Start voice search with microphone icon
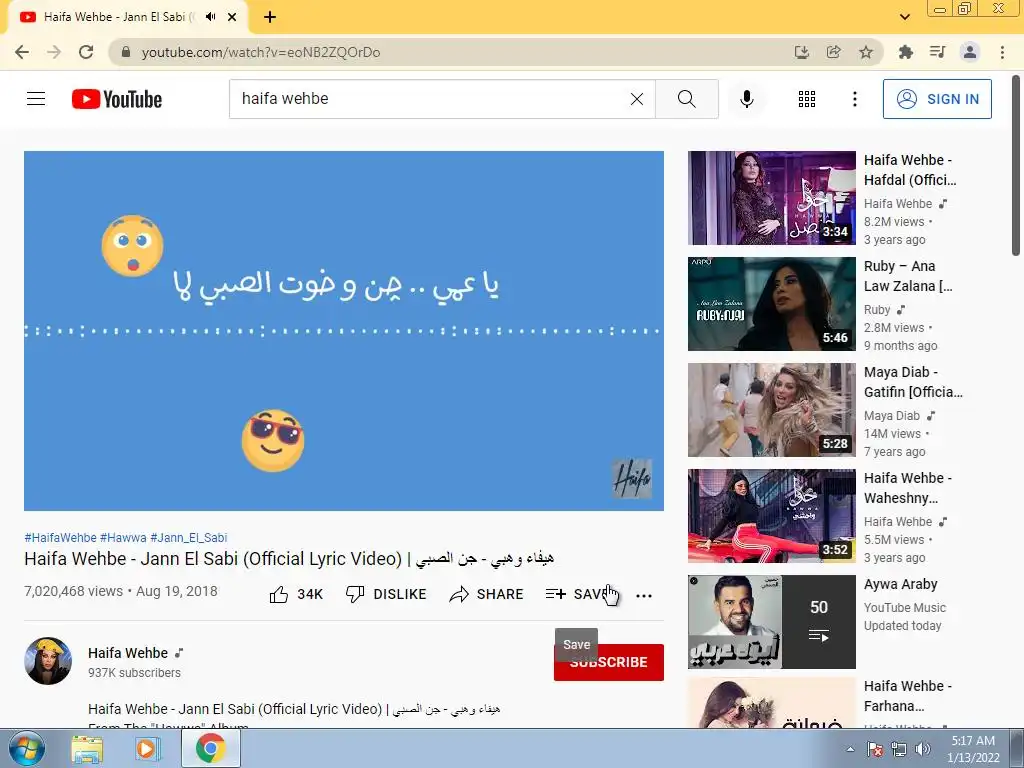 pyautogui.click(x=746, y=99)
